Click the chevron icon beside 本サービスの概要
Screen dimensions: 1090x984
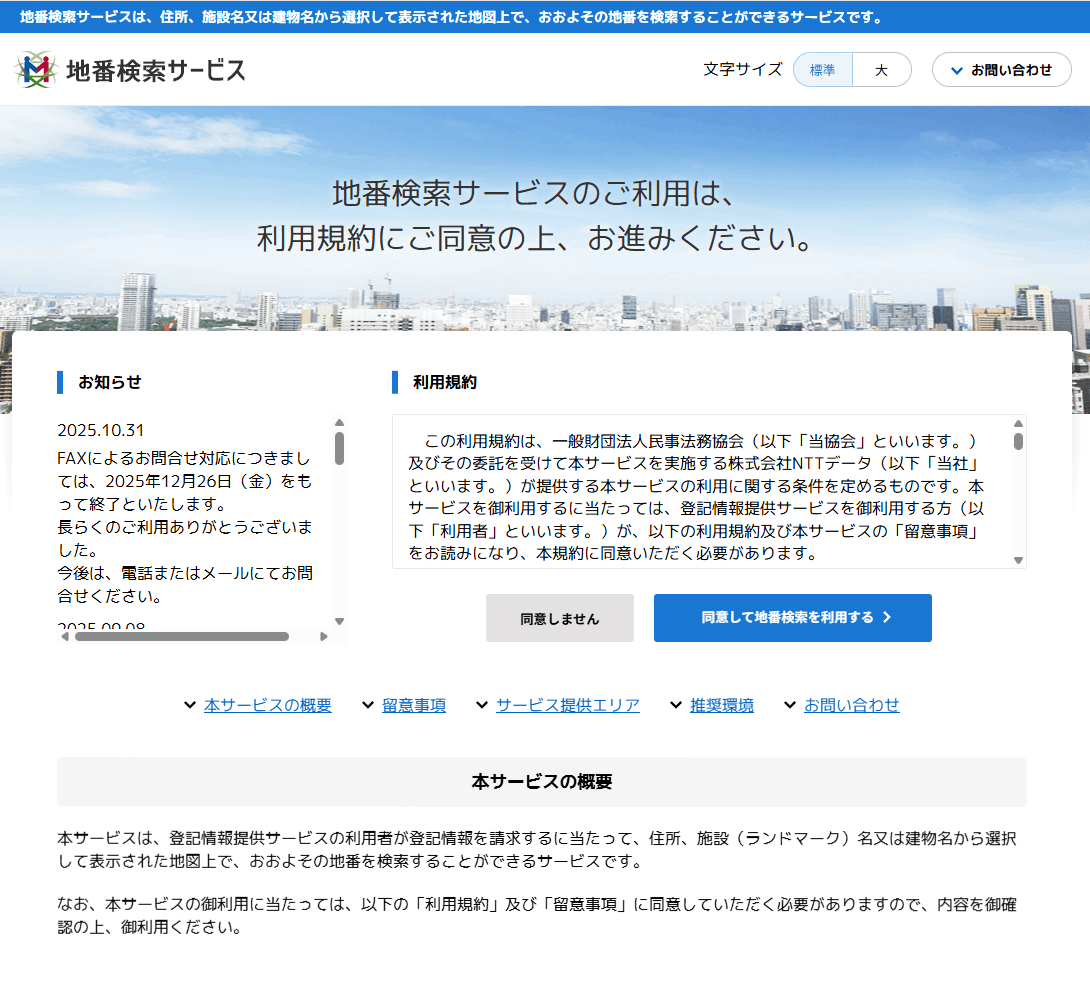[x=190, y=704]
